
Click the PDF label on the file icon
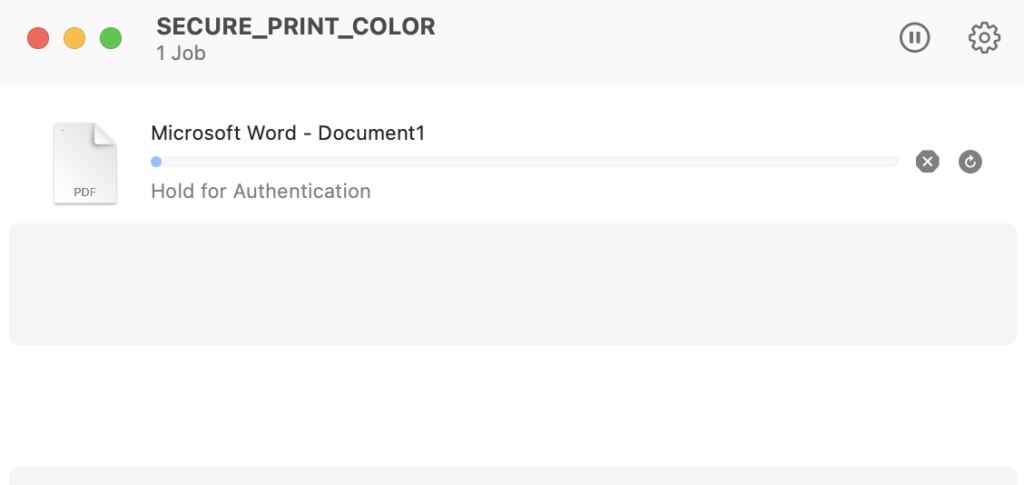coord(85,191)
